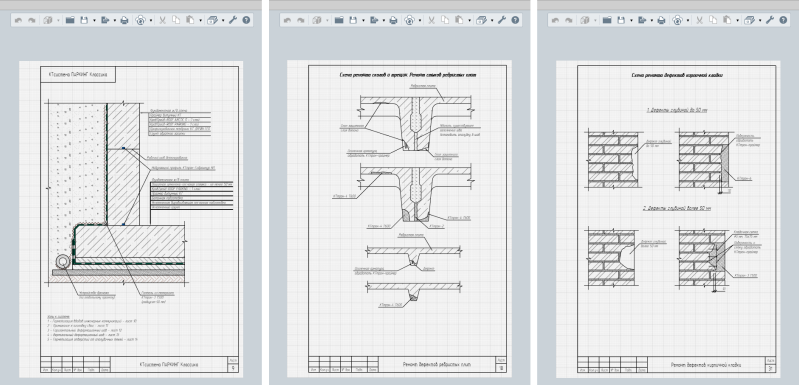799x385 pixels.
Task: Click the 3D box view icon above the brick masonry drawing
Action: (x=585, y=20)
